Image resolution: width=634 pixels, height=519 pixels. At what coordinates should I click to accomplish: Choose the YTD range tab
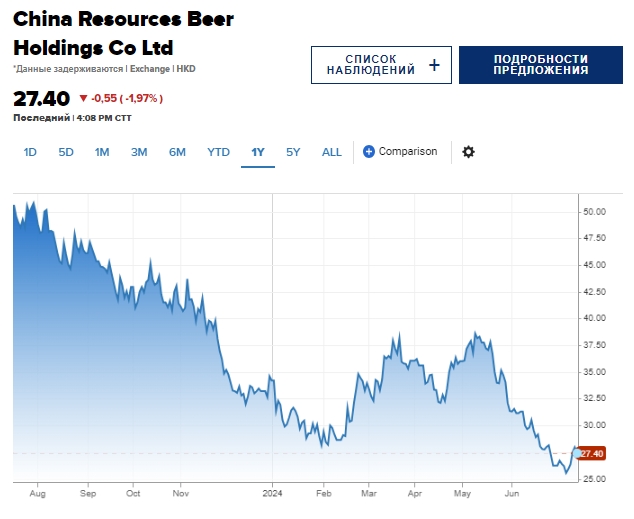[x=218, y=152]
